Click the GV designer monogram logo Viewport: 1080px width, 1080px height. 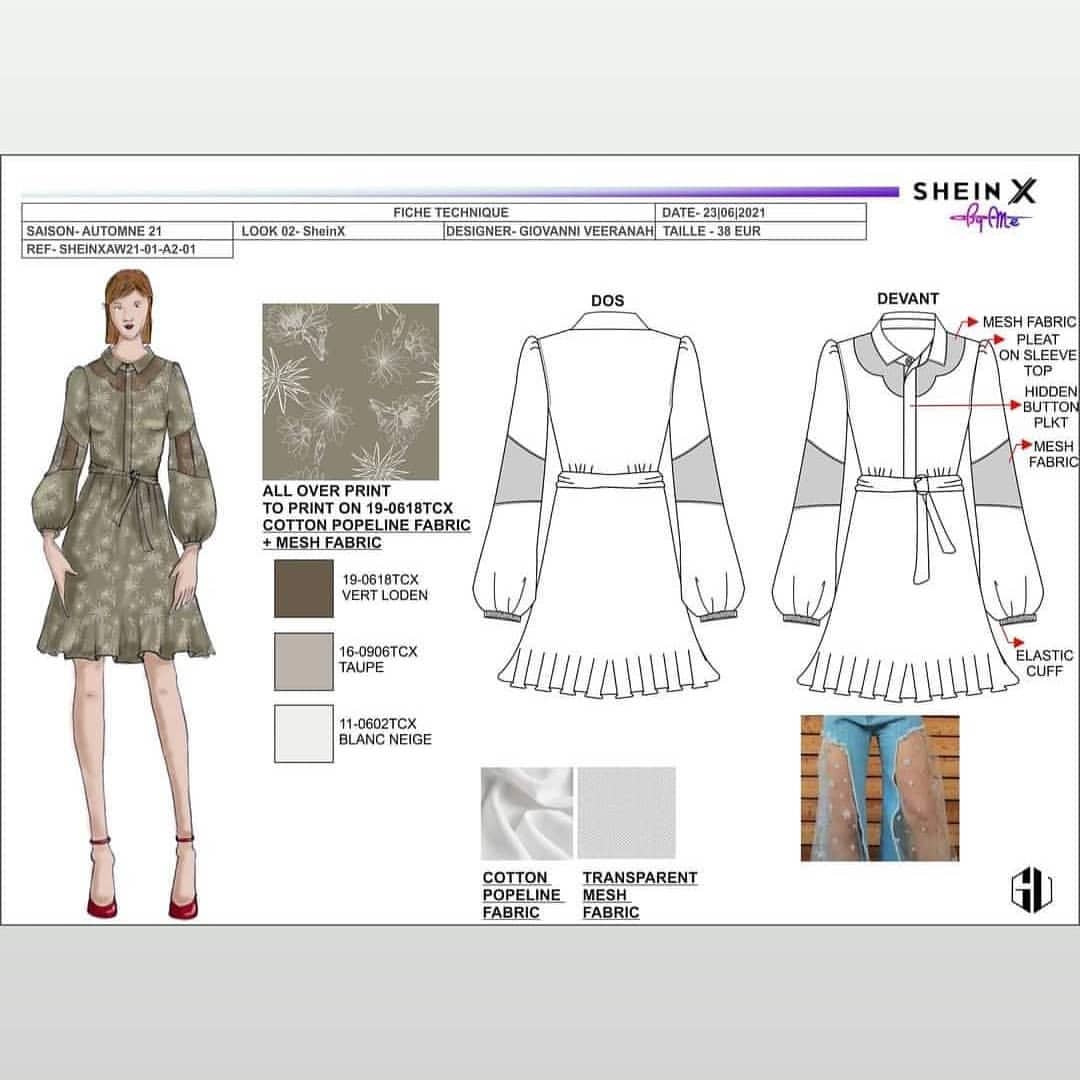click(x=1031, y=889)
